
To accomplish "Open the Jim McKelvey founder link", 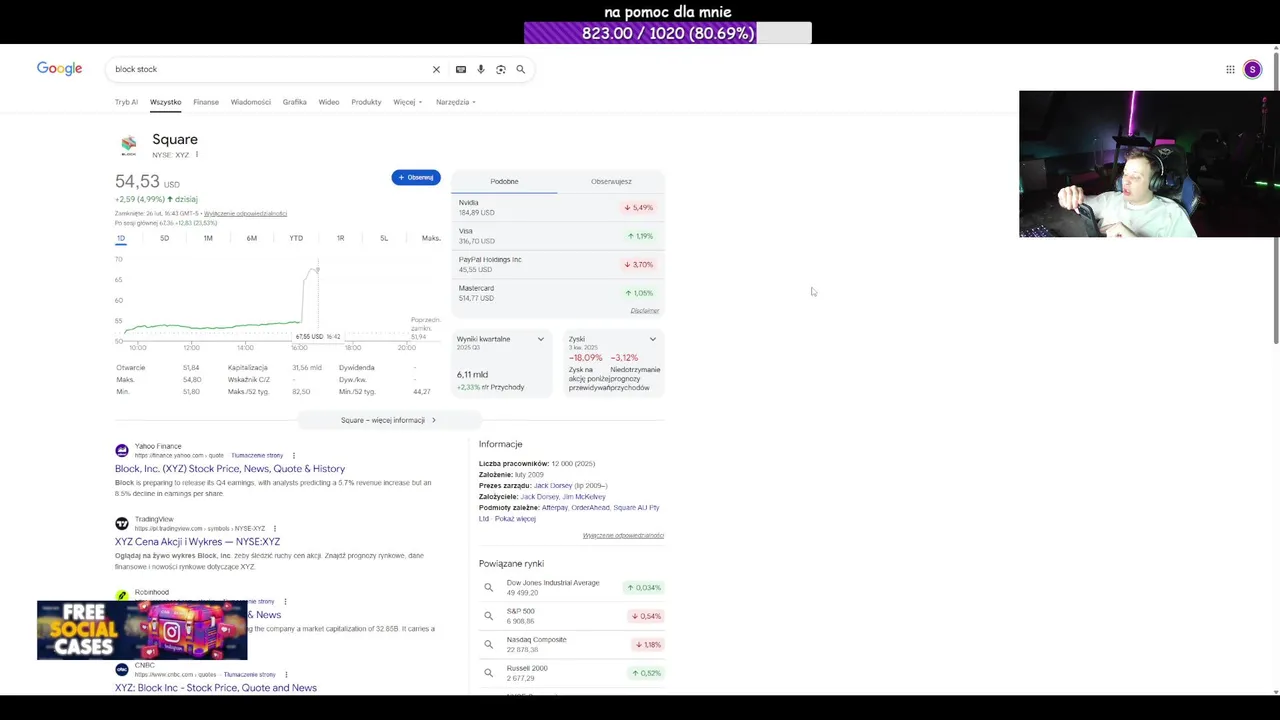I will click(x=584, y=497).
